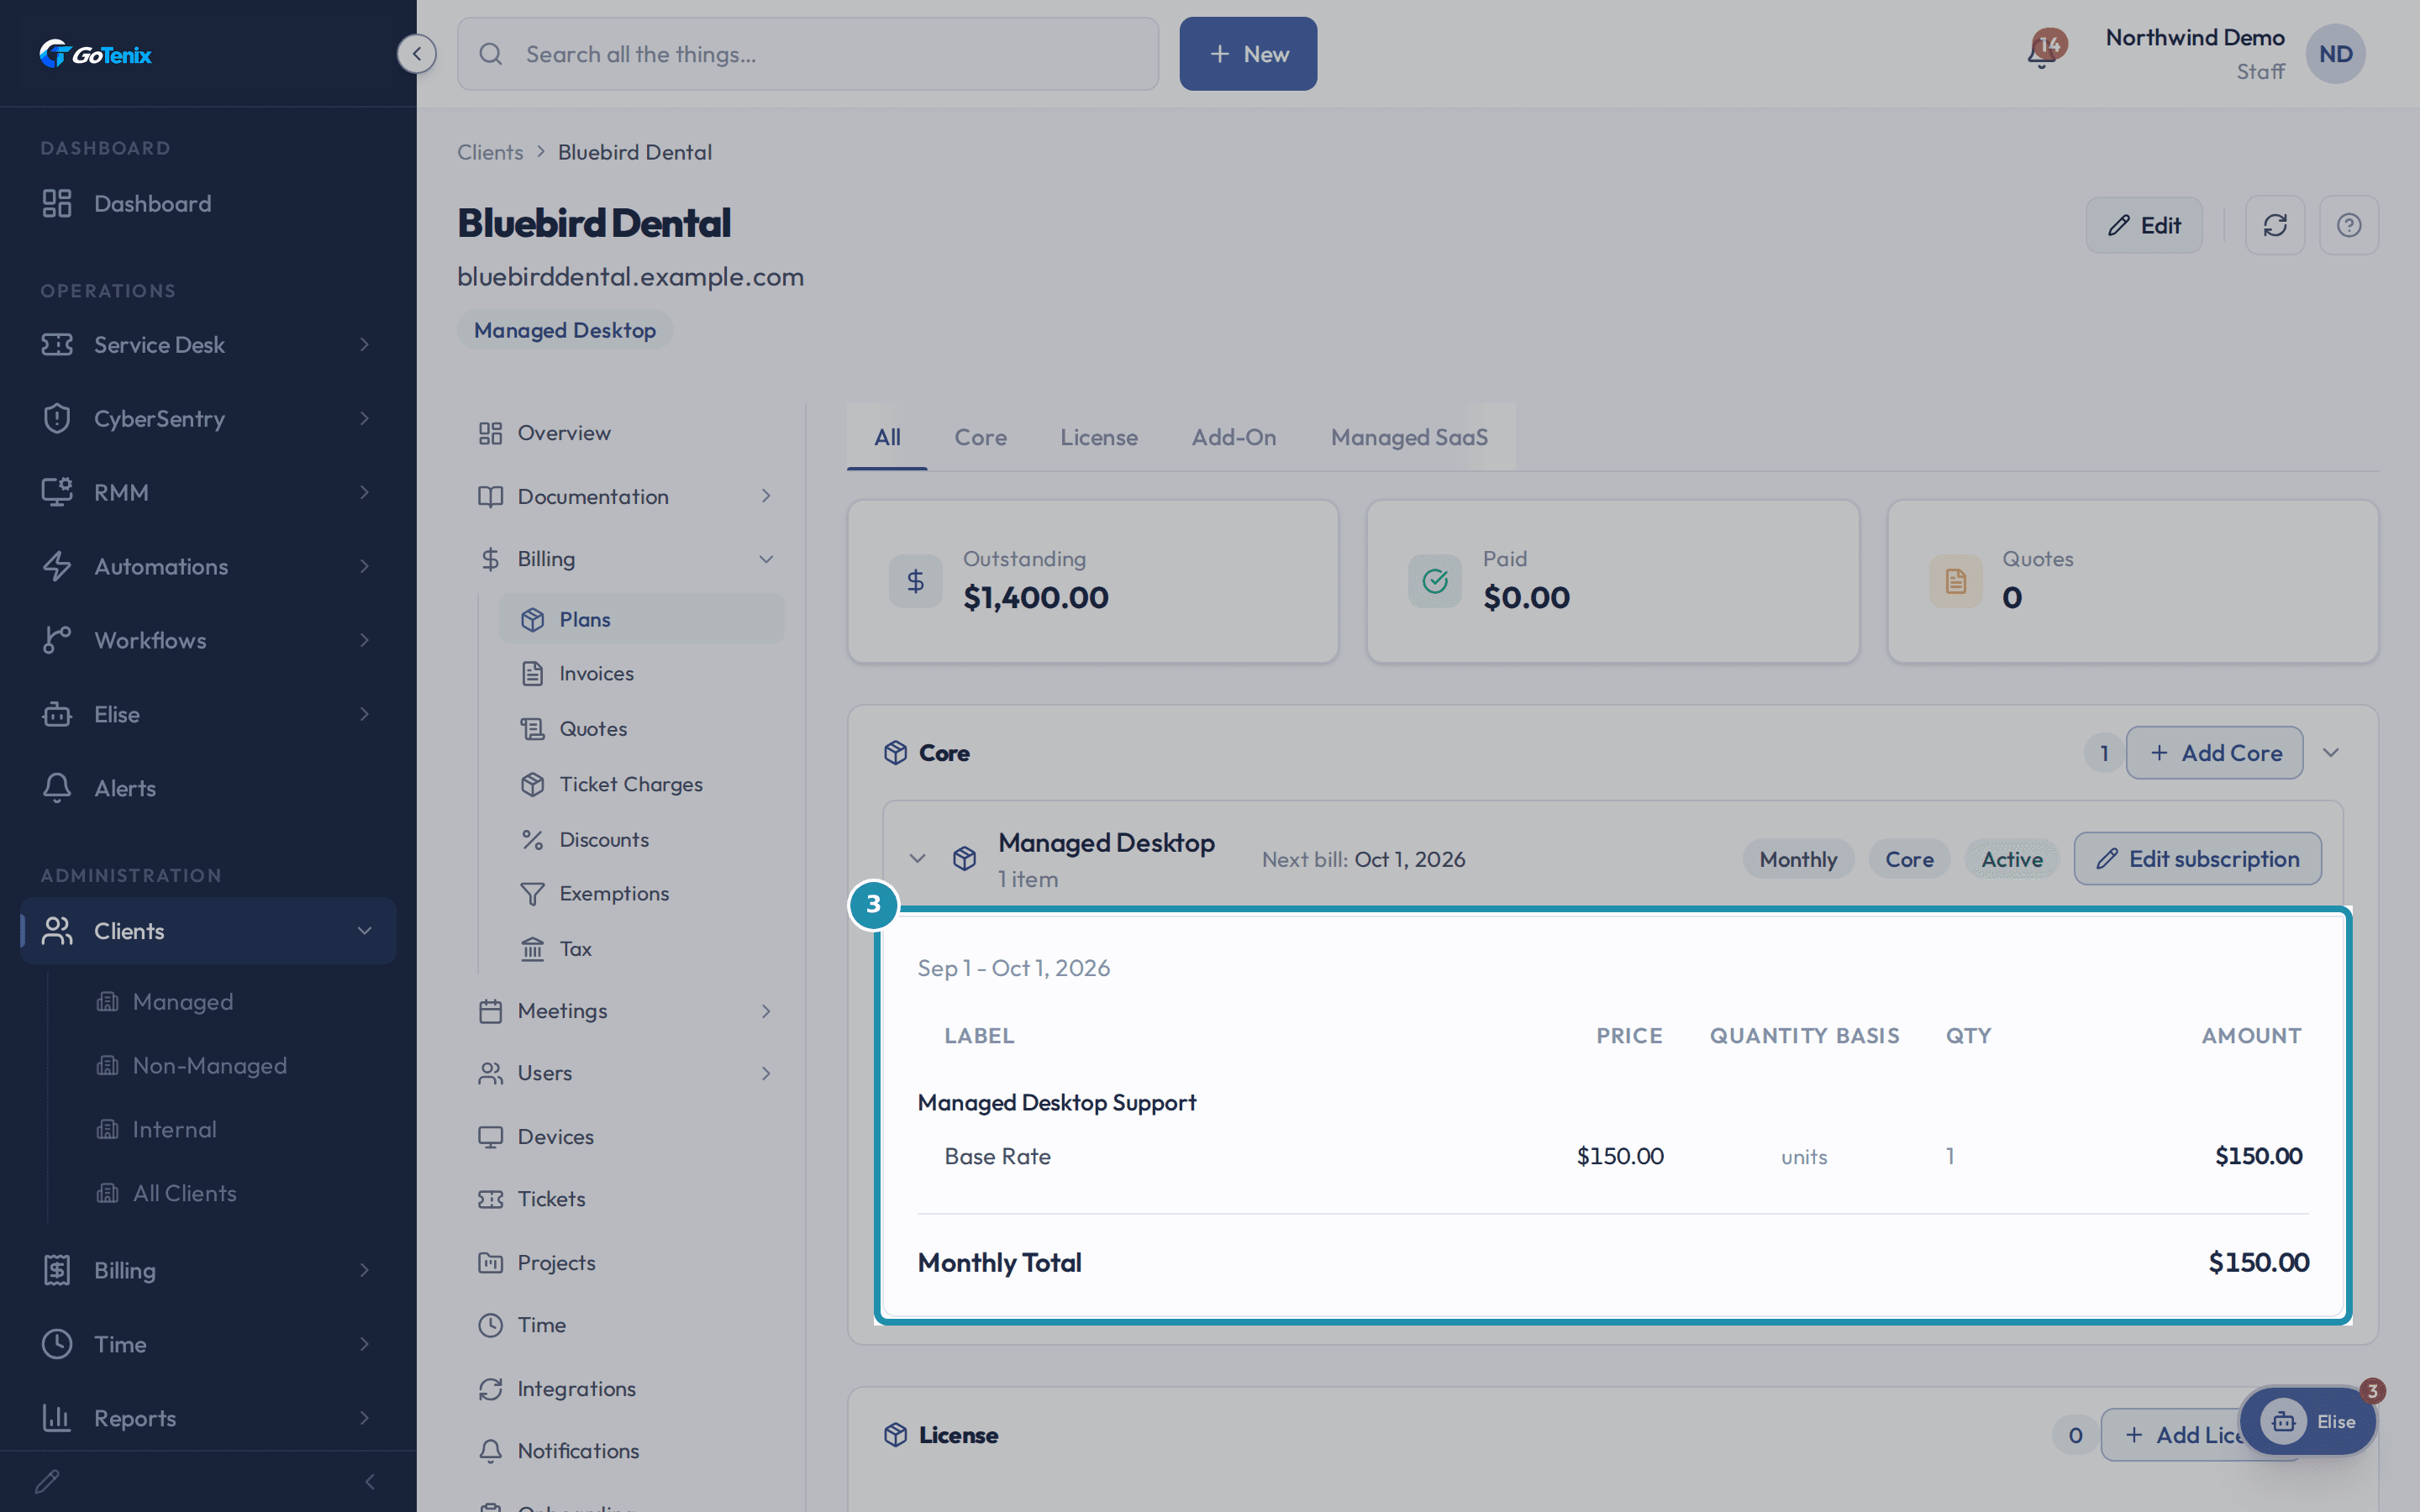Open the Elise chat bubble widget
The image size is (2420, 1512).
click(x=2308, y=1421)
